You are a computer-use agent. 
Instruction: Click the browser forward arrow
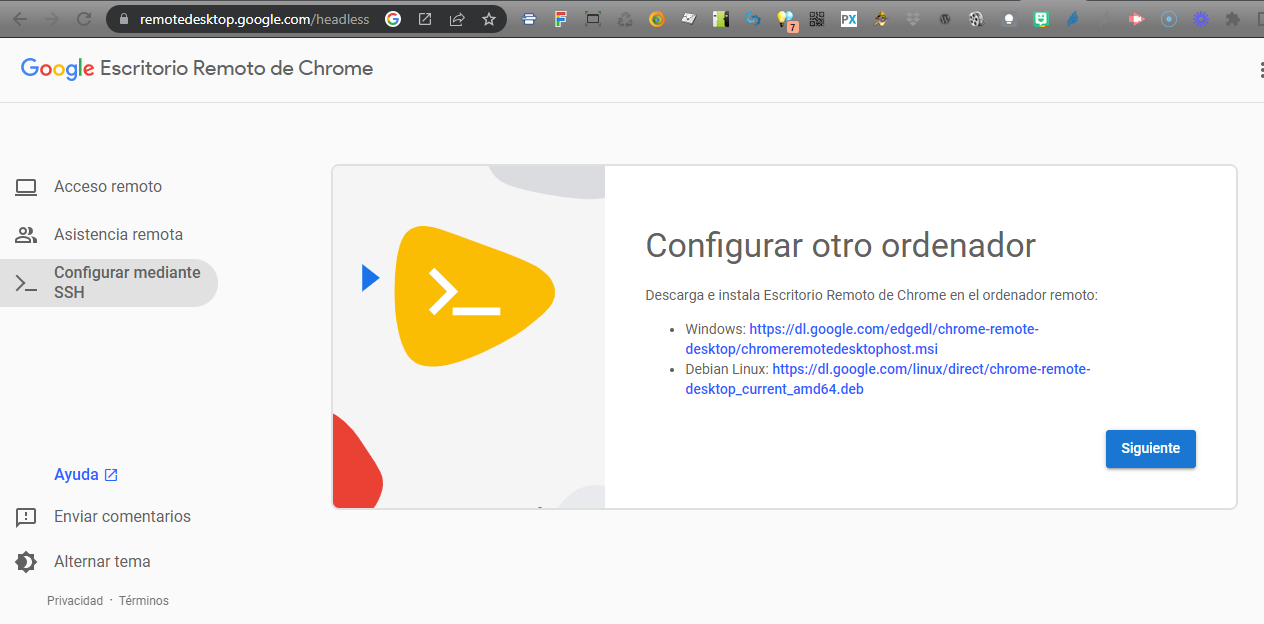(52, 19)
